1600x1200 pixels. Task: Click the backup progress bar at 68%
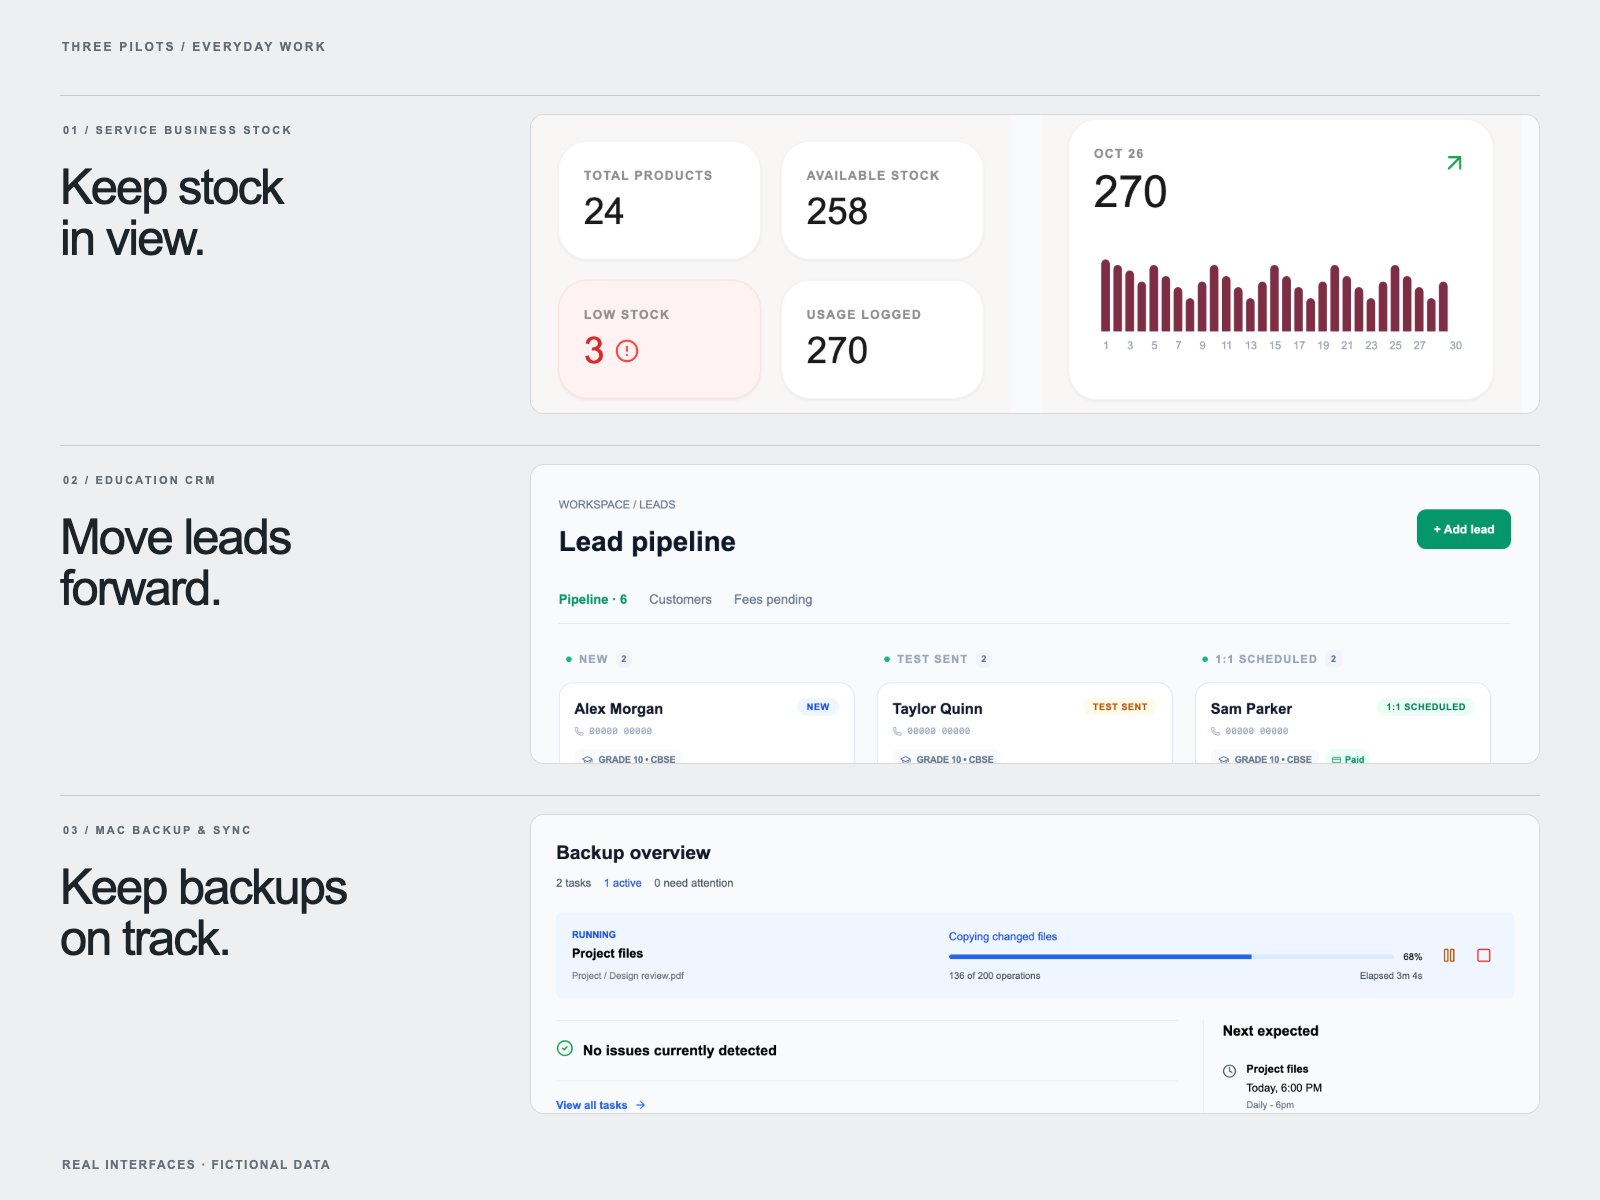[x=1171, y=957]
